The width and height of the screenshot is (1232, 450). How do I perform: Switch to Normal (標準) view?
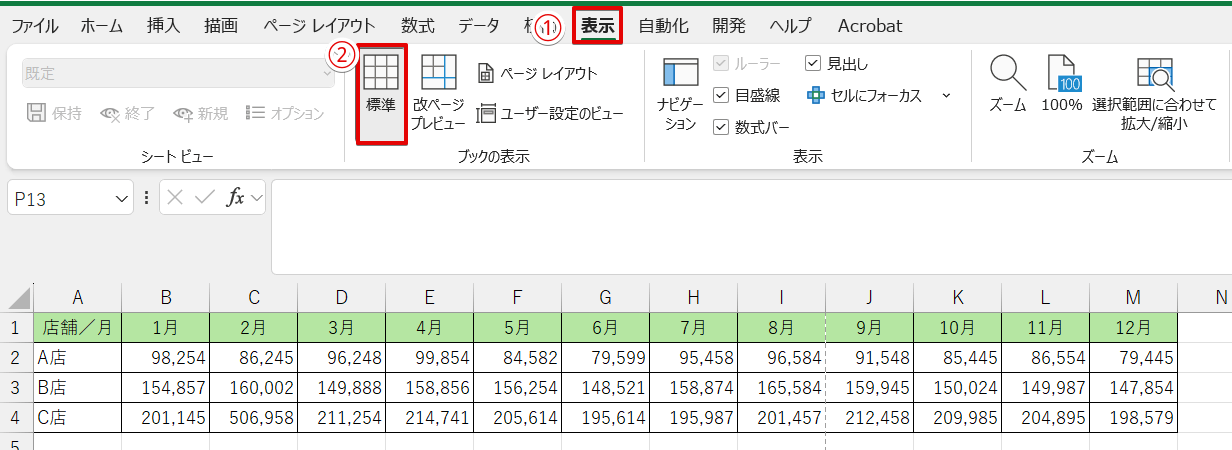tap(381, 94)
